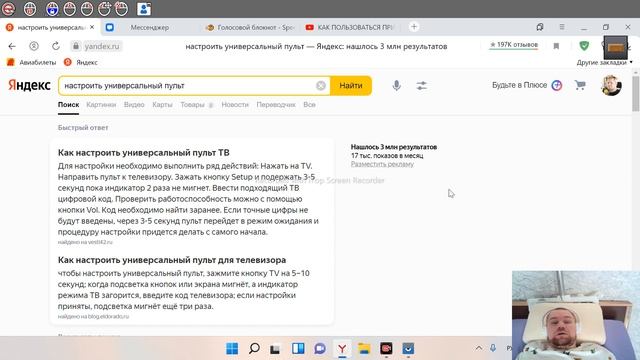Select the Переводчик search category

click(276, 104)
